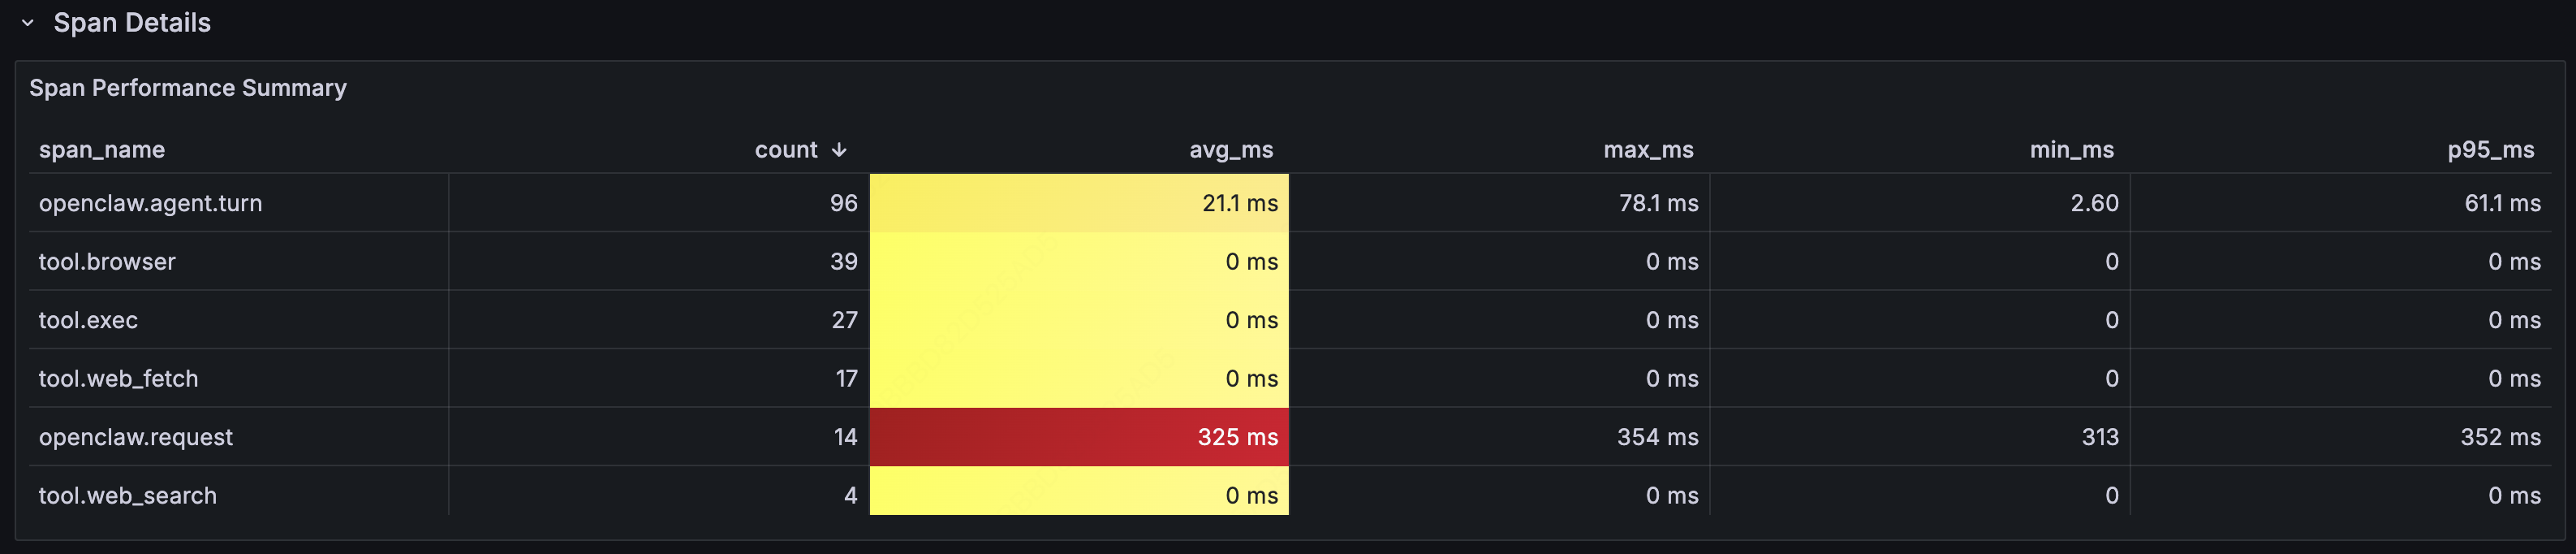Click the 78.1 ms max value
Viewport: 2576px width, 554px height.
tap(1658, 203)
